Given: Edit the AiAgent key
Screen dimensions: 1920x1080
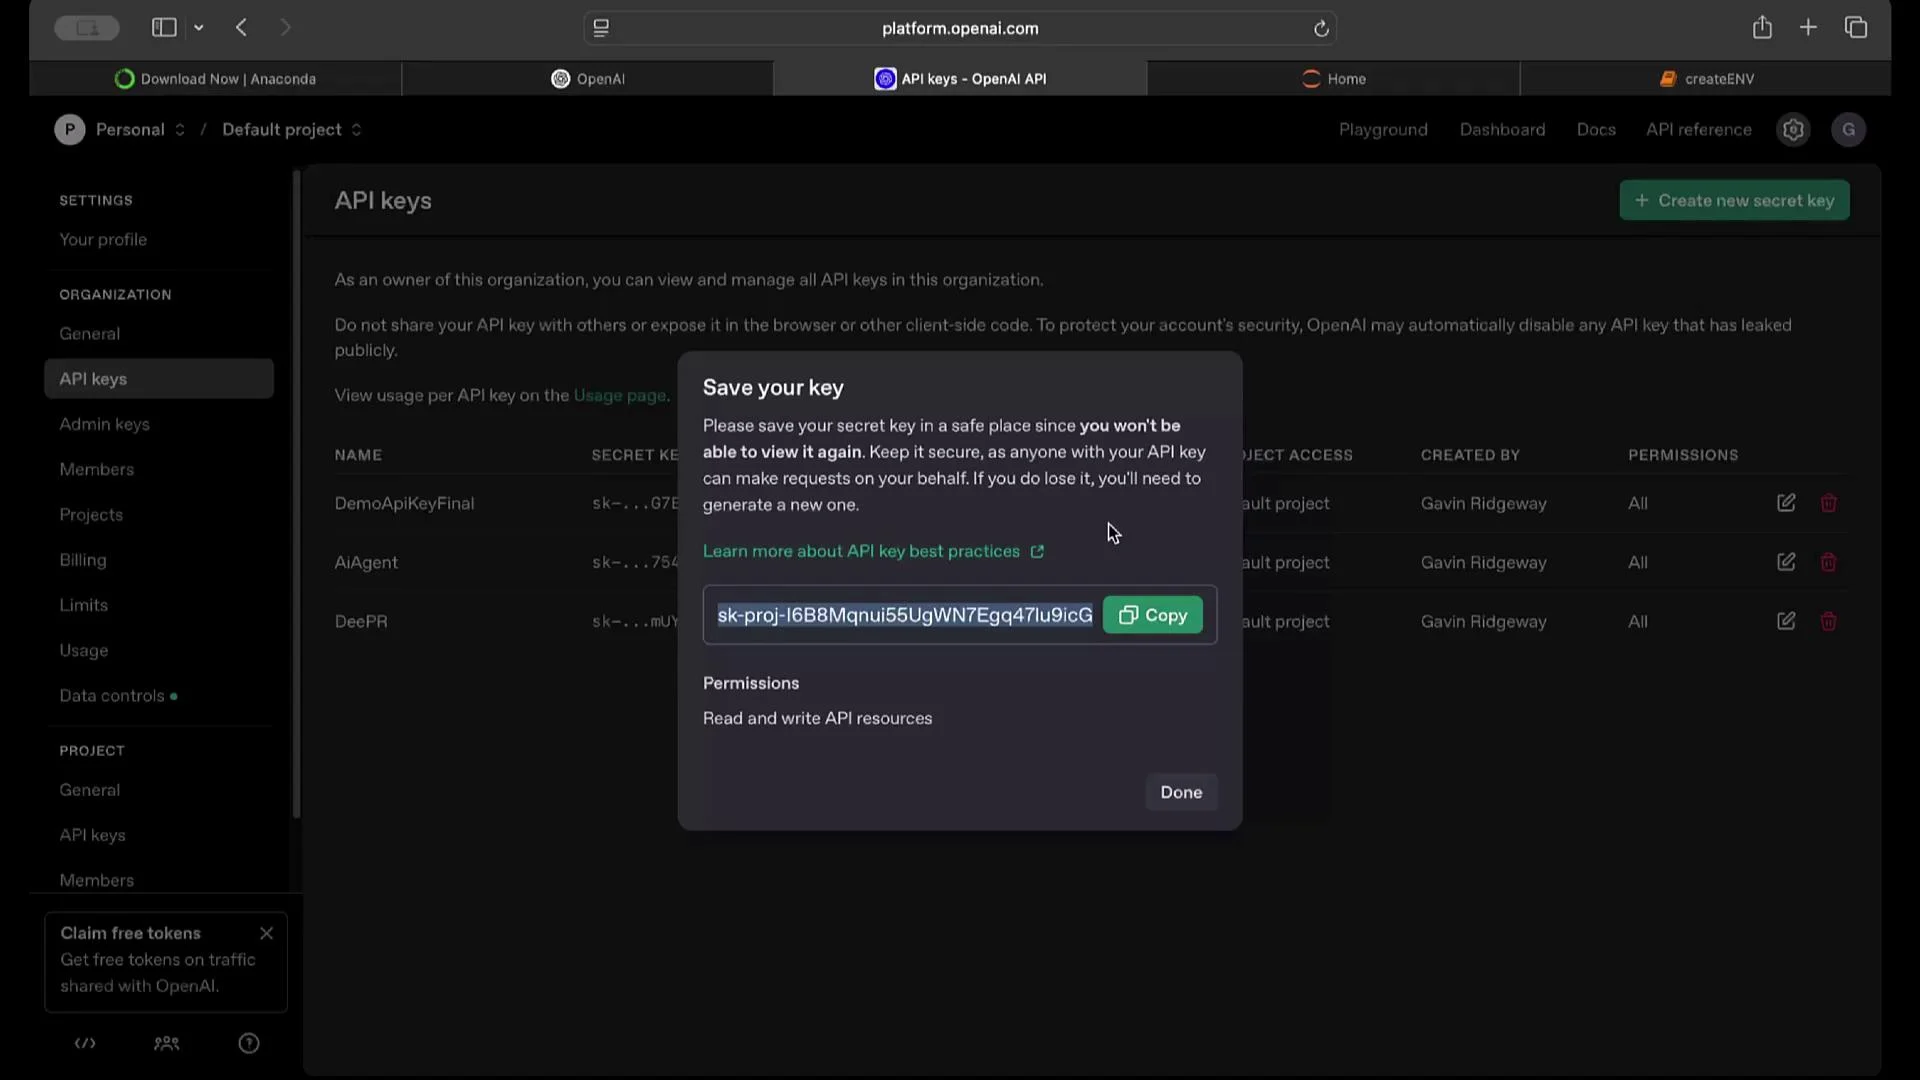Looking at the screenshot, I should coord(1786,562).
